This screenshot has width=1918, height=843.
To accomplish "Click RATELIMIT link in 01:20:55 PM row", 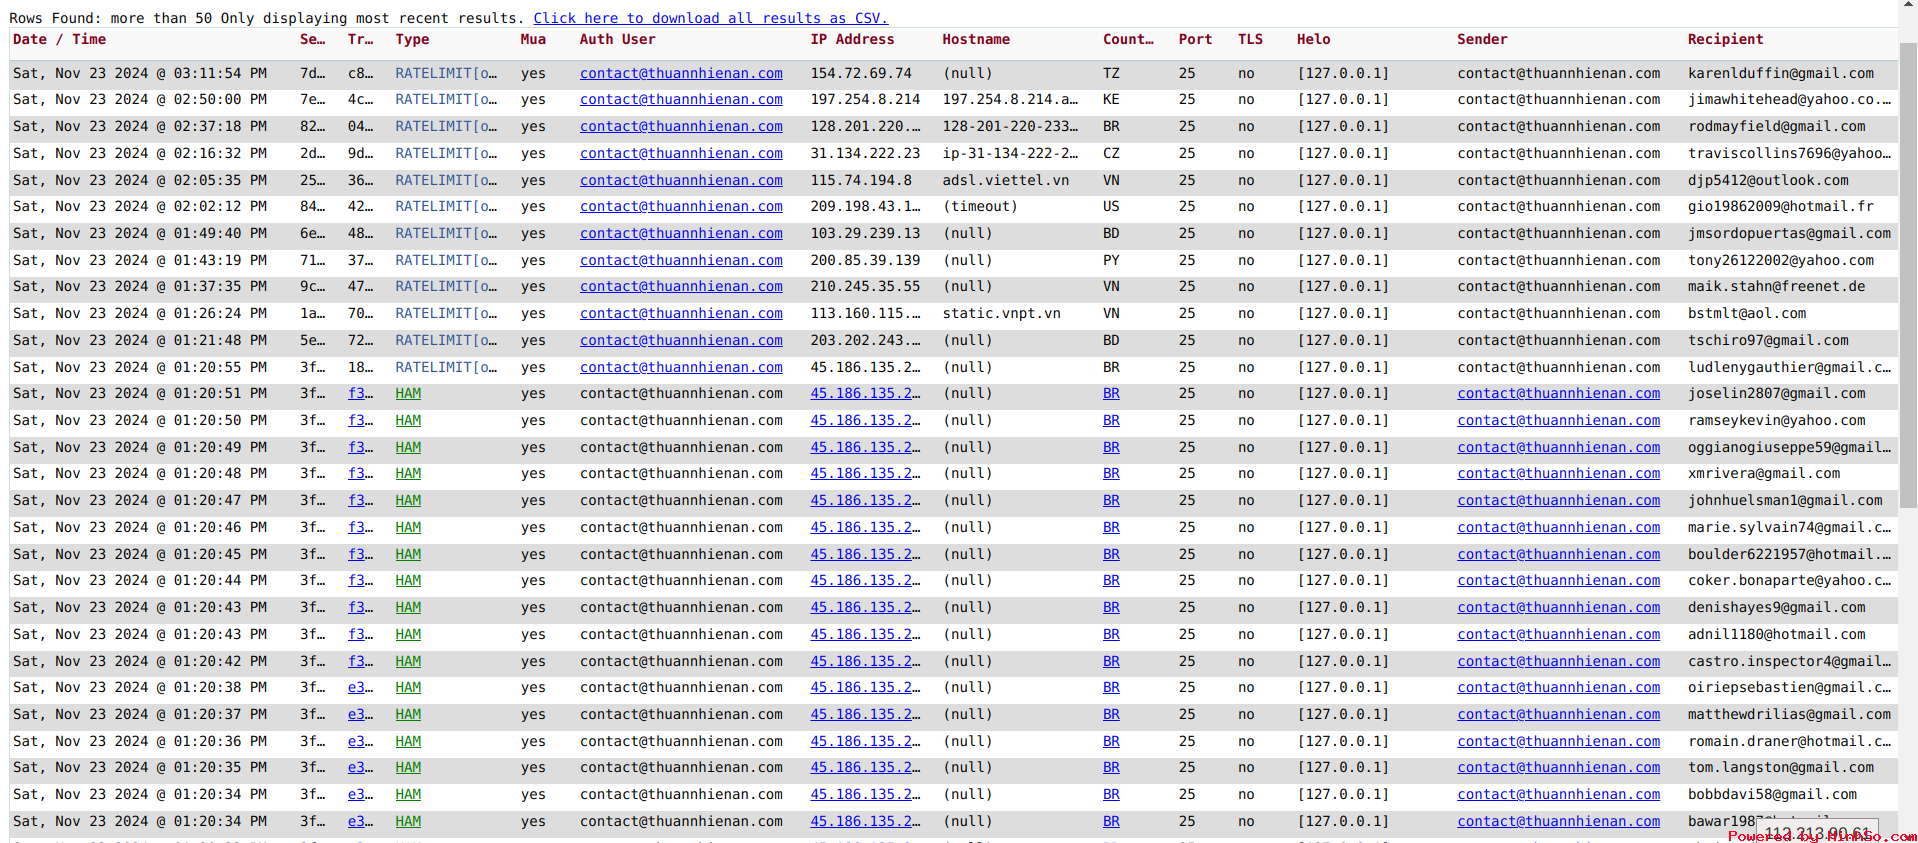I will tap(446, 368).
